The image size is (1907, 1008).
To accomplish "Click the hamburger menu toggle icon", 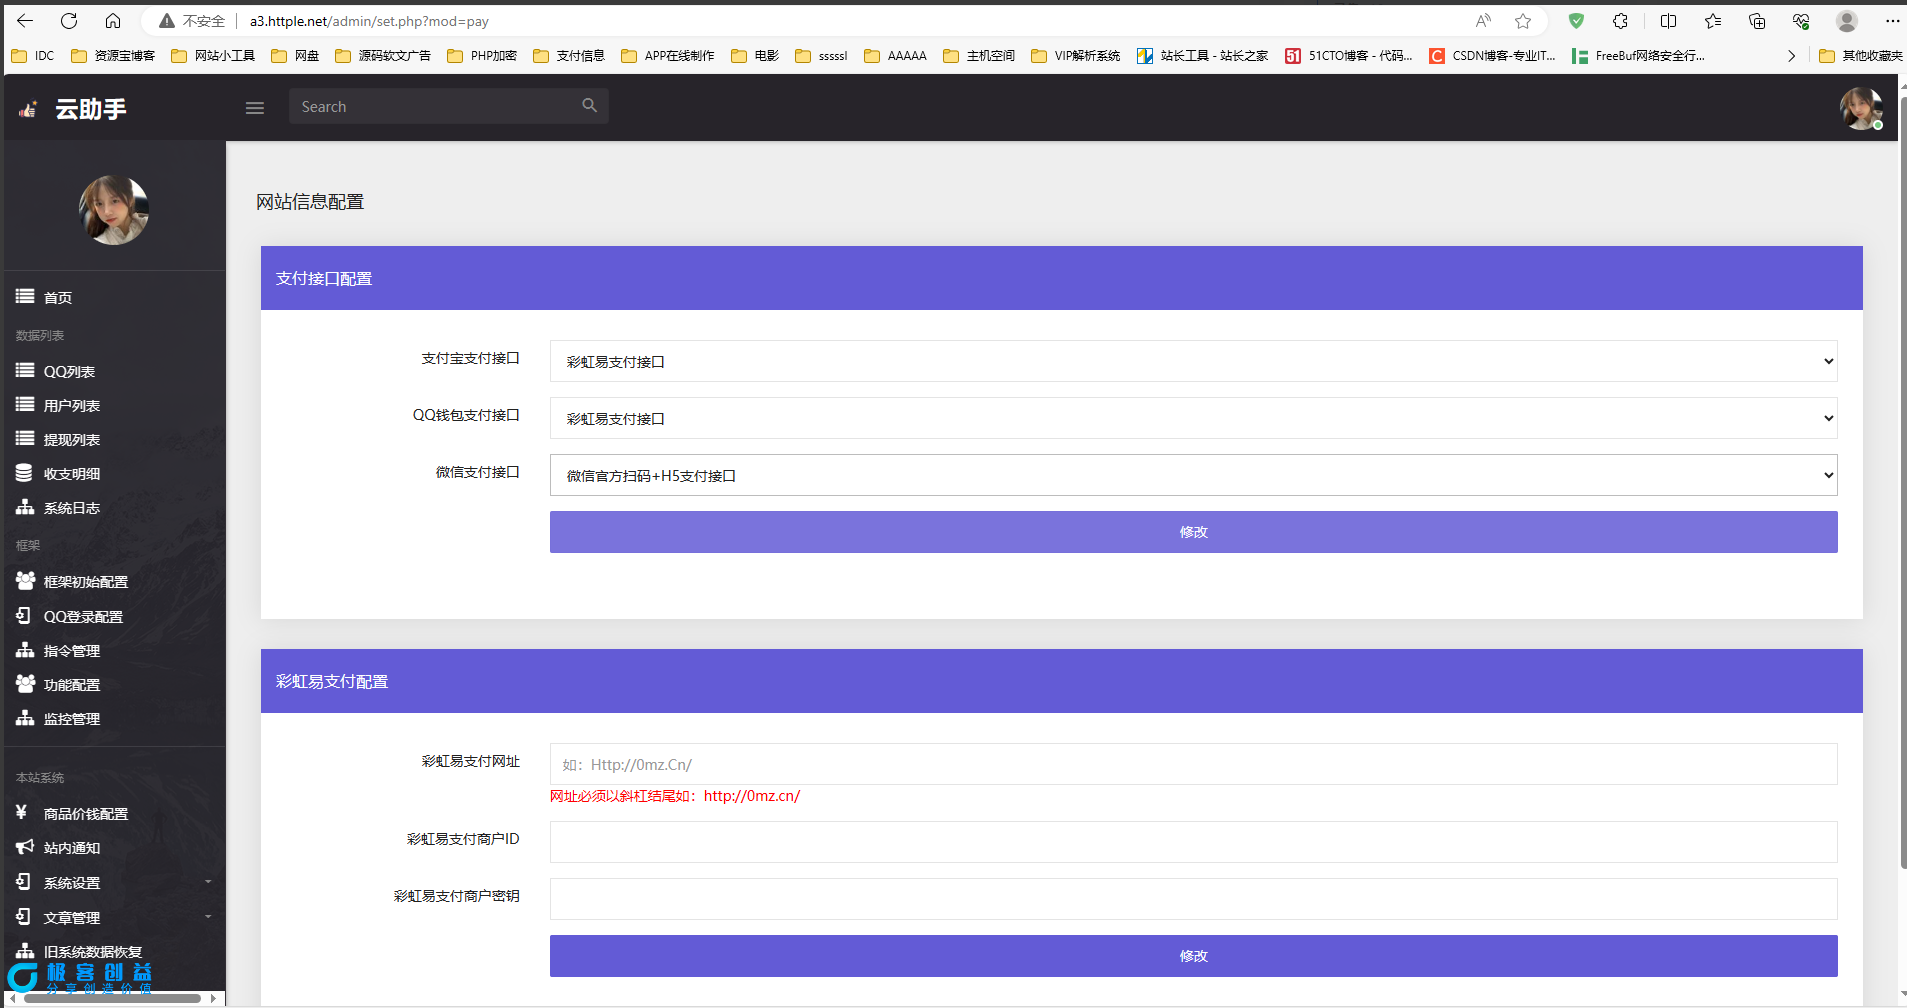I will [x=255, y=108].
